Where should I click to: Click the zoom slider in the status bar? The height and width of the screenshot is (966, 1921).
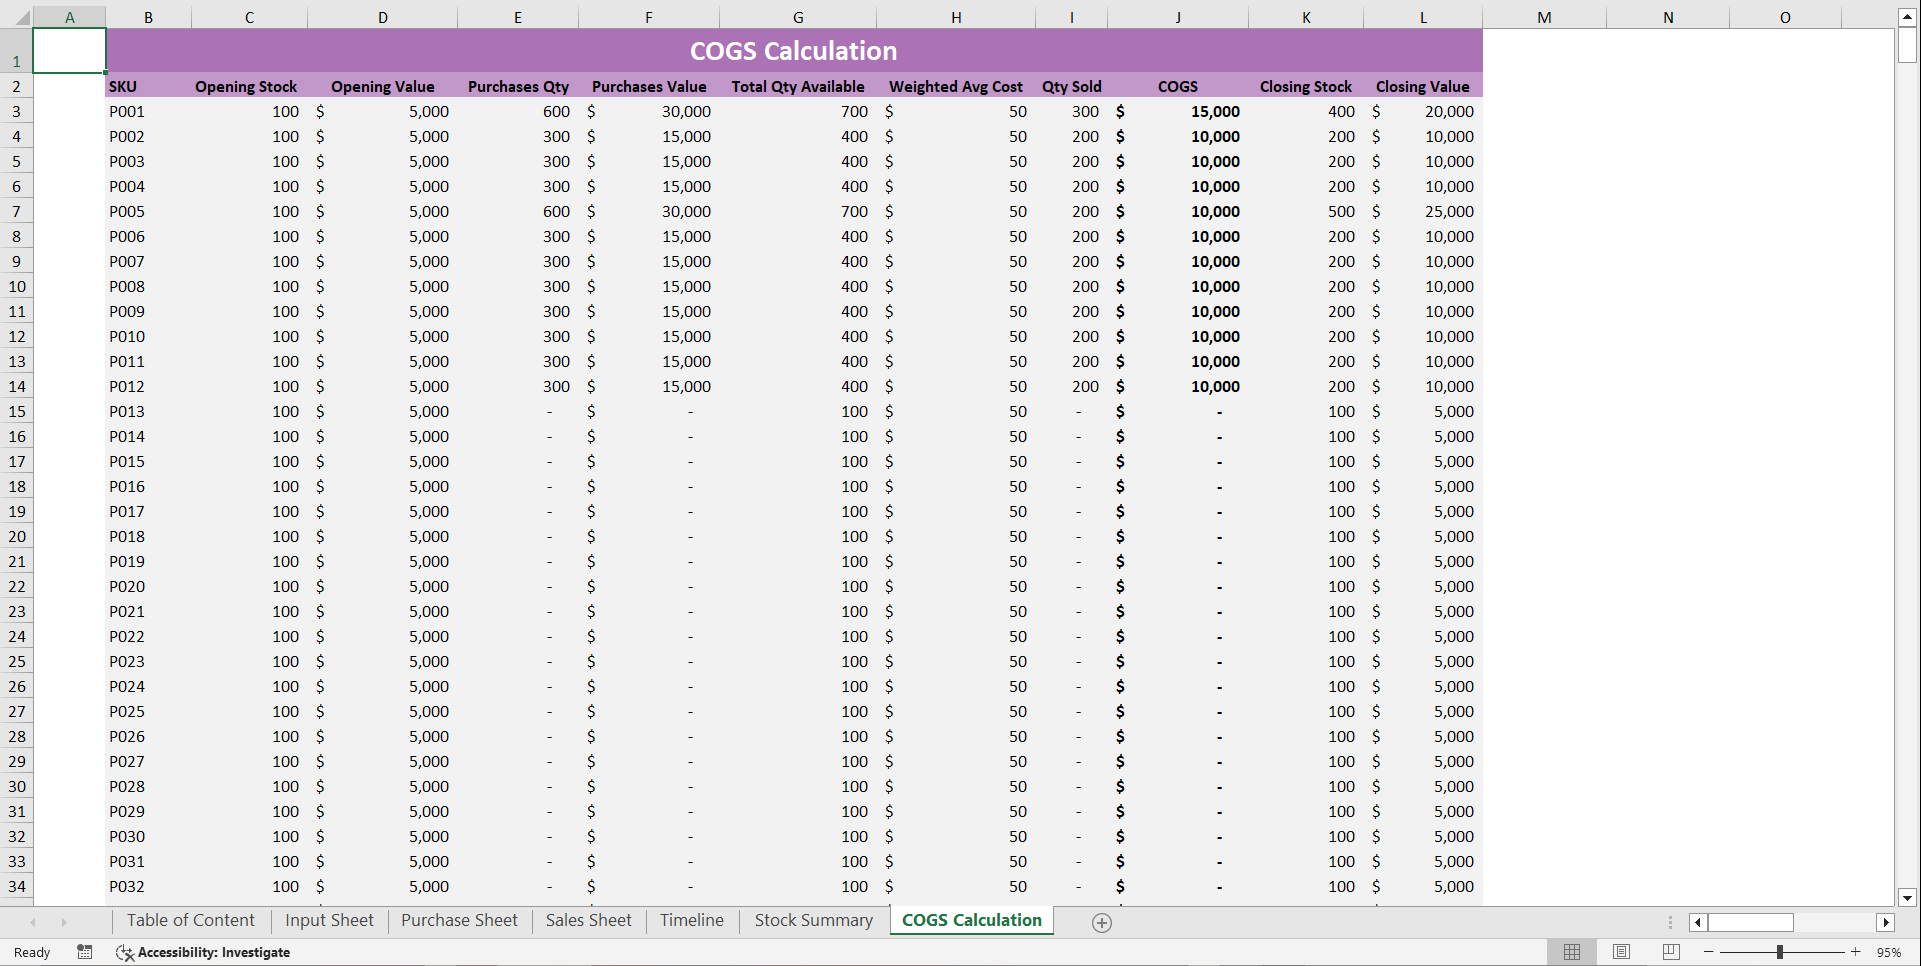click(x=1780, y=952)
